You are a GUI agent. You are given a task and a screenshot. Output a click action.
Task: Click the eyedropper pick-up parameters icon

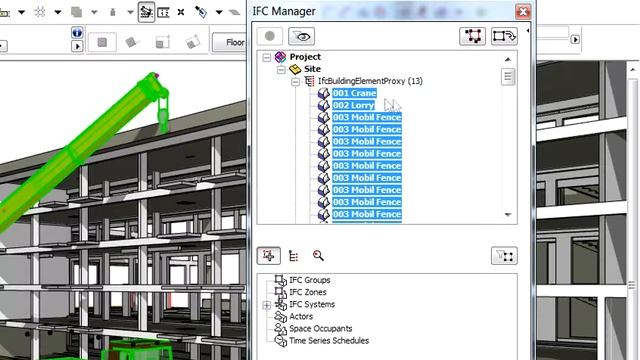pos(200,12)
